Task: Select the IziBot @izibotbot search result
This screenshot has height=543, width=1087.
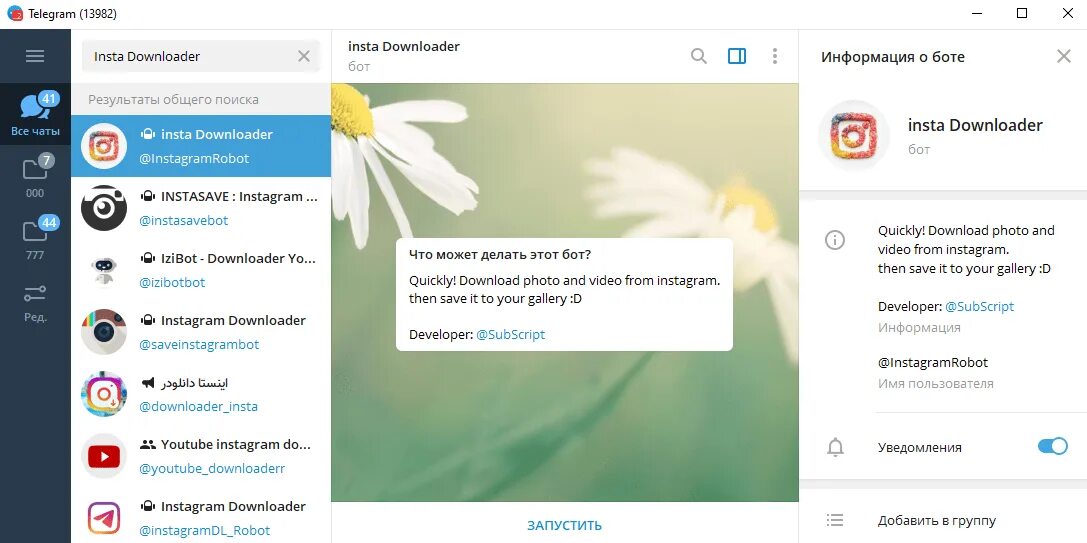Action: (201, 270)
